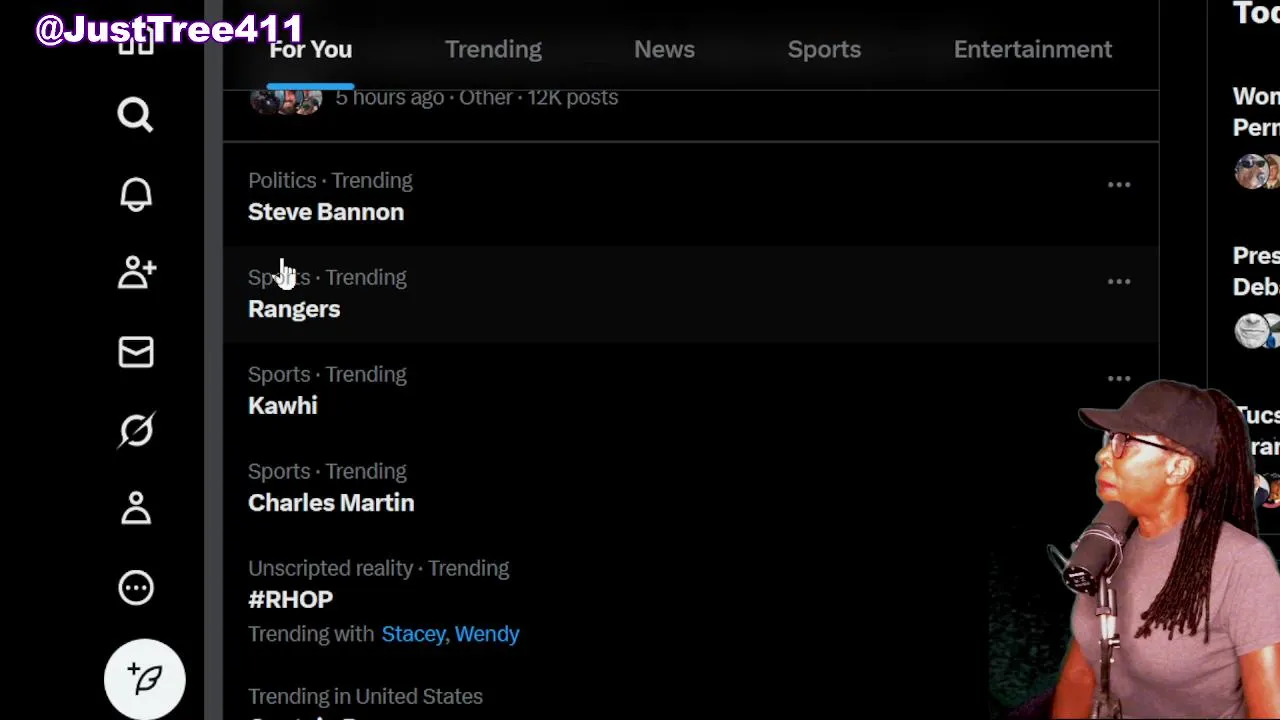The height and width of the screenshot is (720, 1280).
Task: Click the 'Politics · Trending' label above Steve Bannon
Action: [330, 180]
